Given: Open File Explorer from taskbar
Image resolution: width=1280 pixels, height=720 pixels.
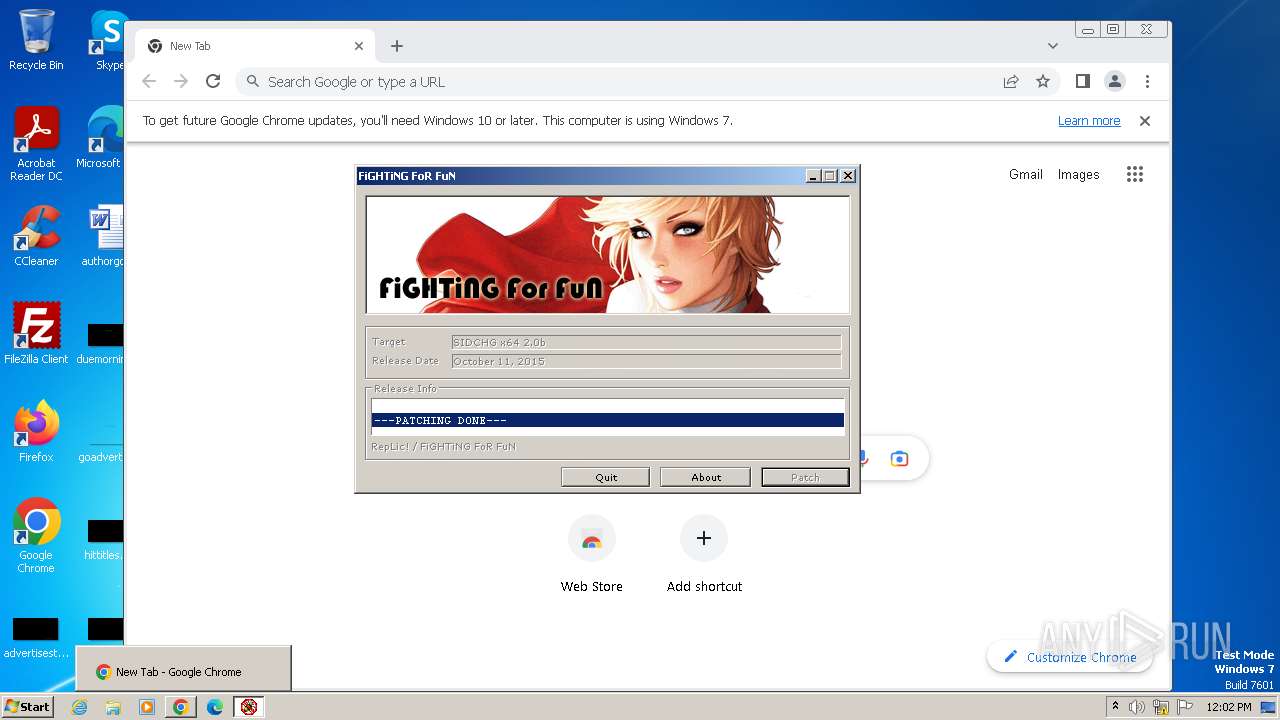Looking at the screenshot, I should pyautogui.click(x=113, y=707).
